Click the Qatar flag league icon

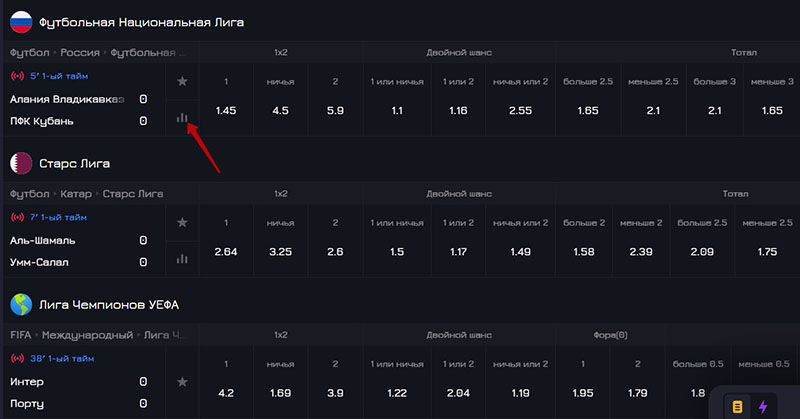click(x=20, y=162)
